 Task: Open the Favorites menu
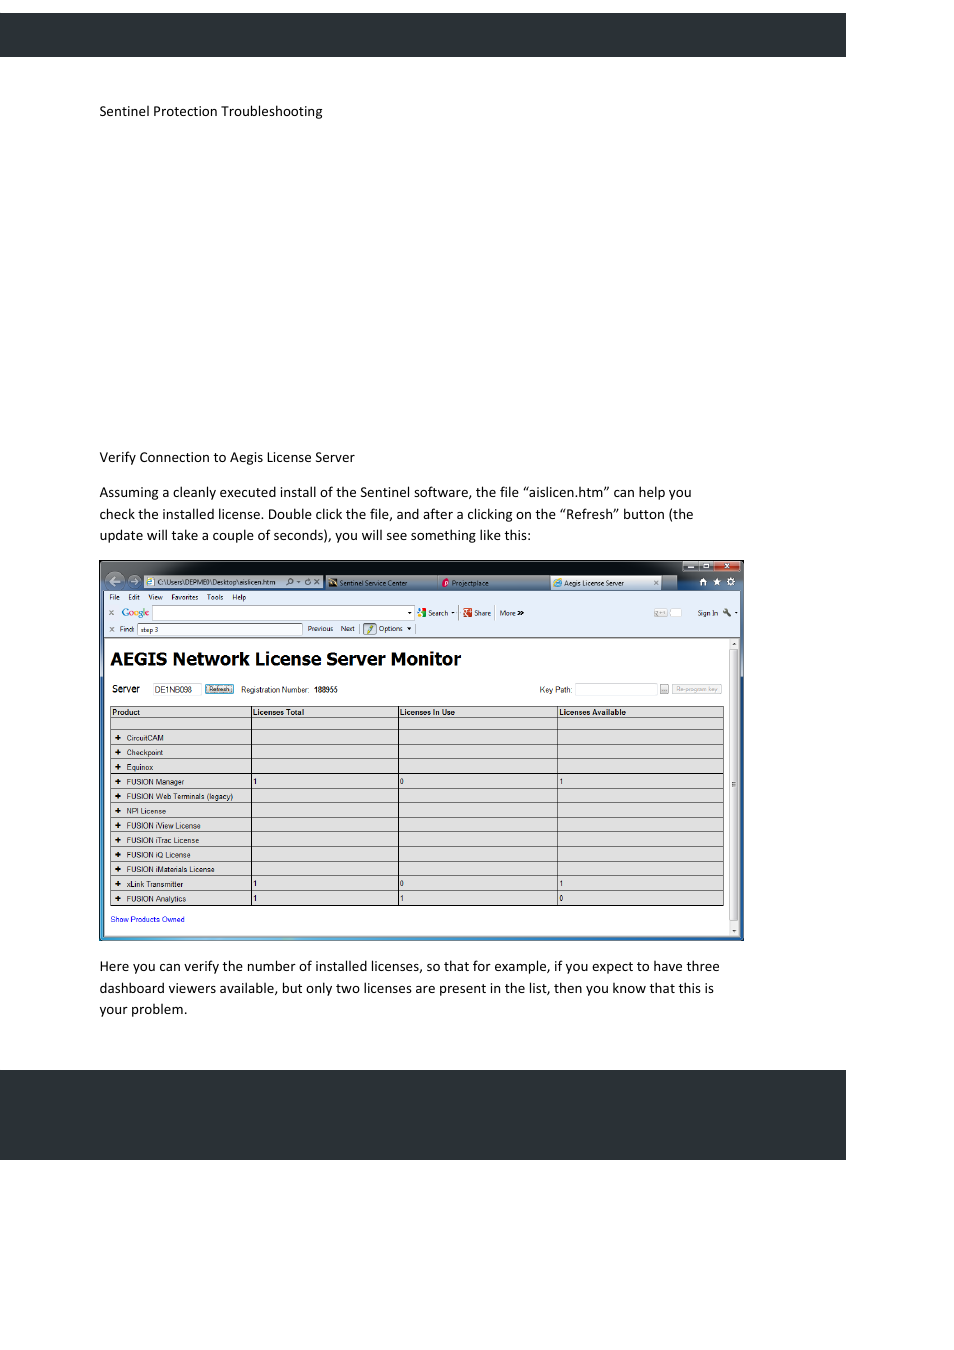(185, 597)
